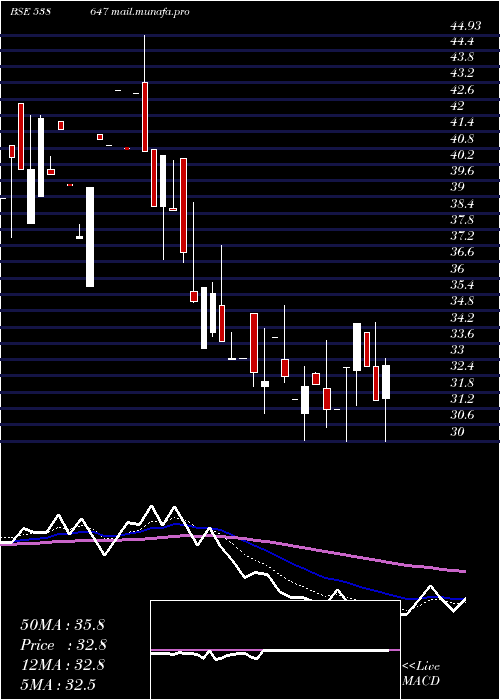
Task: Click the 32.4 price axis label
Action: click(x=462, y=367)
